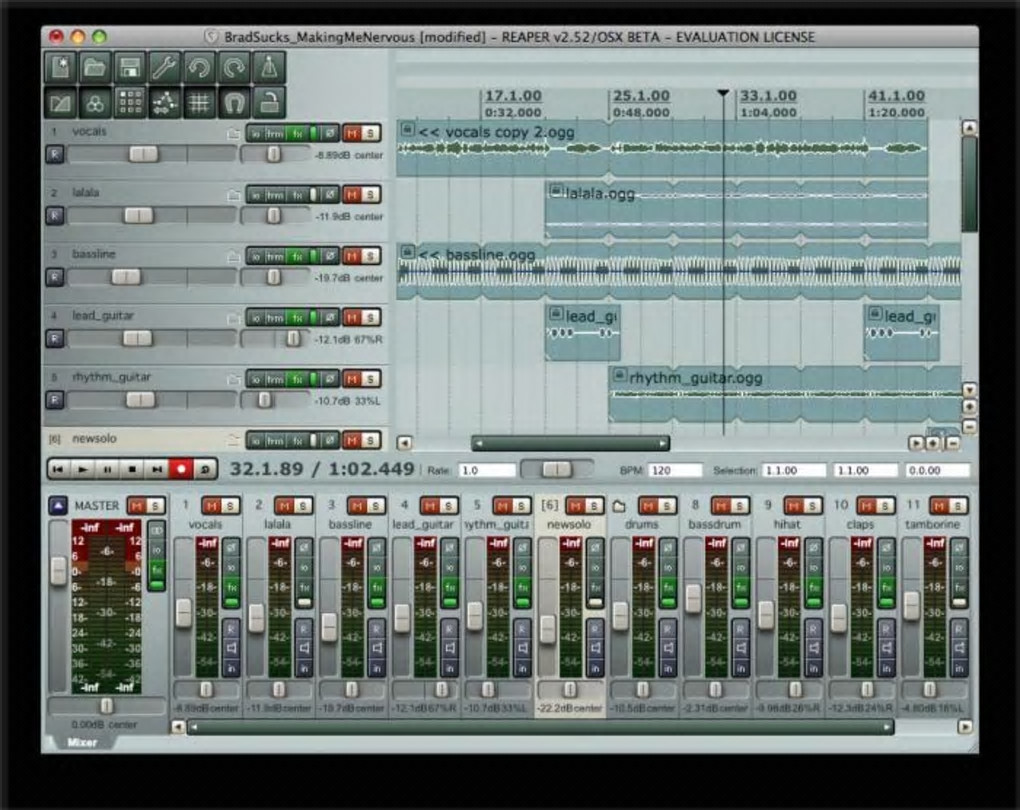
Task: Click the Undo arrow icon
Action: point(200,68)
